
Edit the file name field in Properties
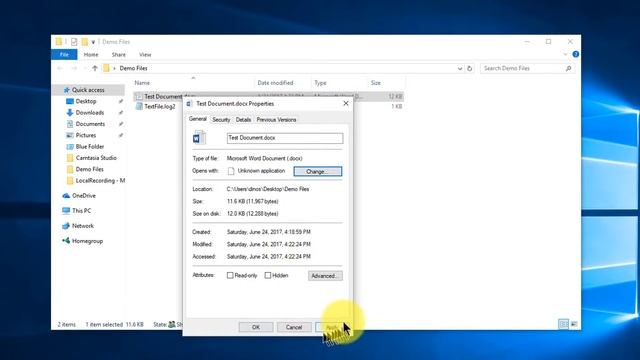click(x=285, y=138)
